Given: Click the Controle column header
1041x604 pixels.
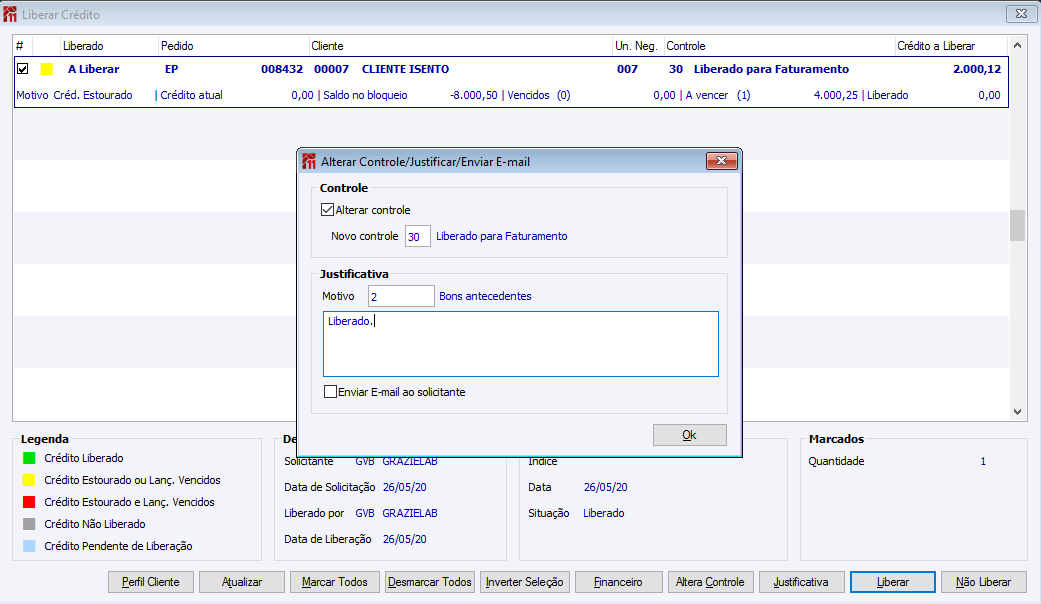Looking at the screenshot, I should tap(778, 46).
